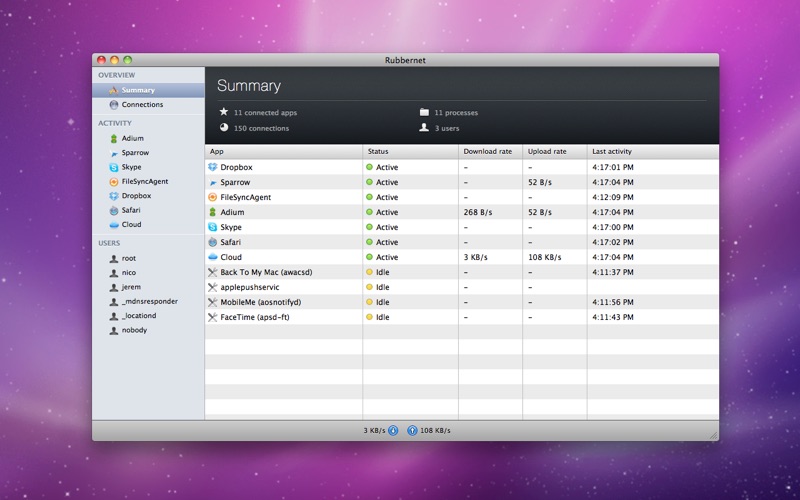The width and height of the screenshot is (800, 500).
Task: Select user nico in the sidebar
Action: [x=148, y=273]
